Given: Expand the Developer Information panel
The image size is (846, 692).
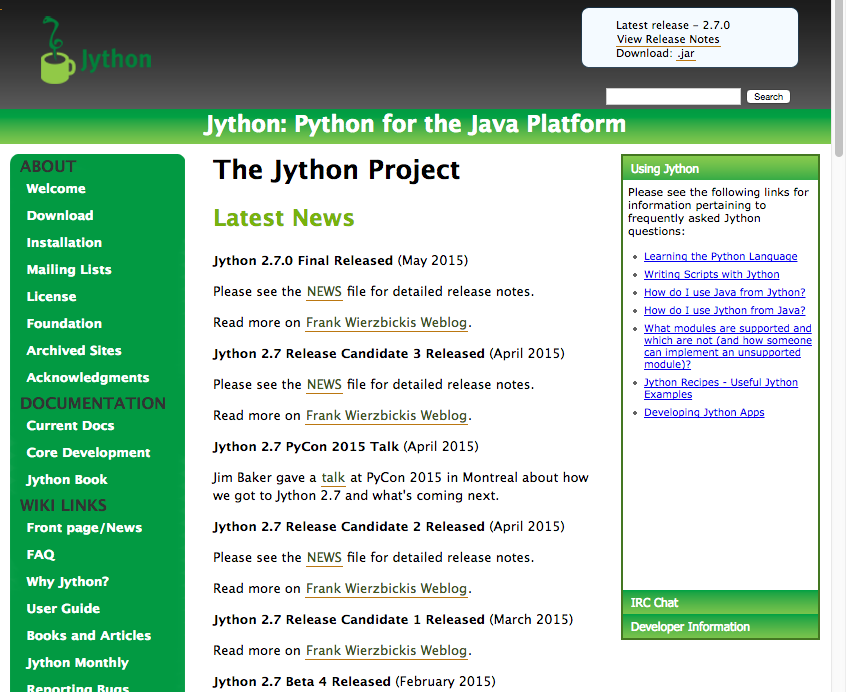Looking at the screenshot, I should (720, 627).
